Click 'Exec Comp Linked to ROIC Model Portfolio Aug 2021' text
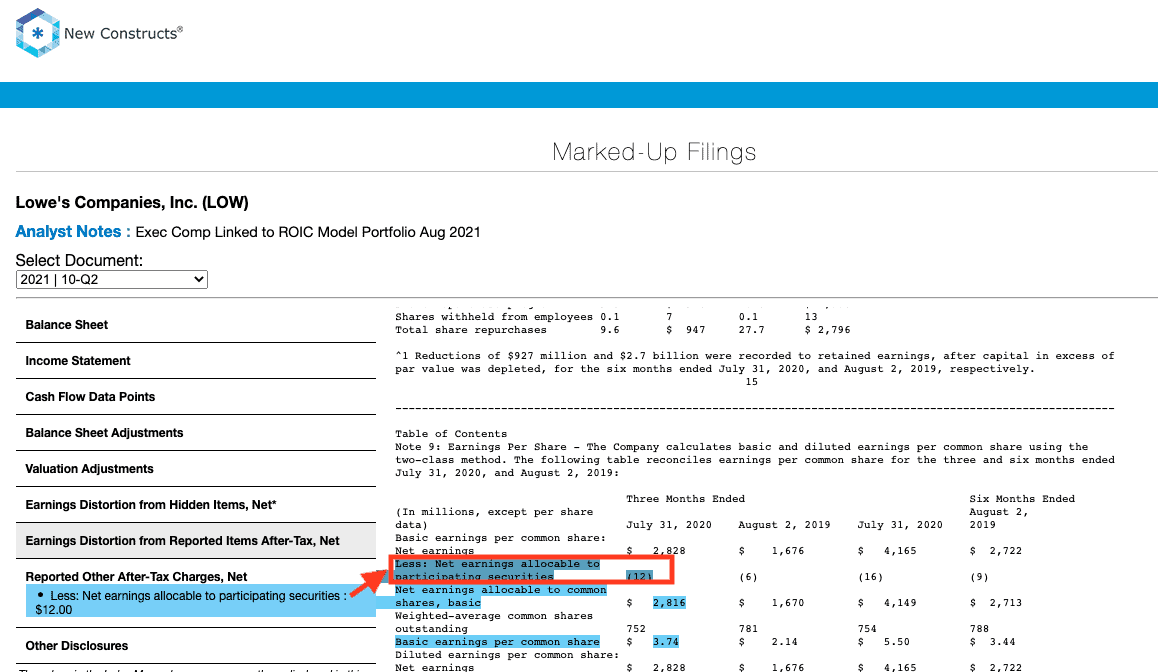 point(308,232)
